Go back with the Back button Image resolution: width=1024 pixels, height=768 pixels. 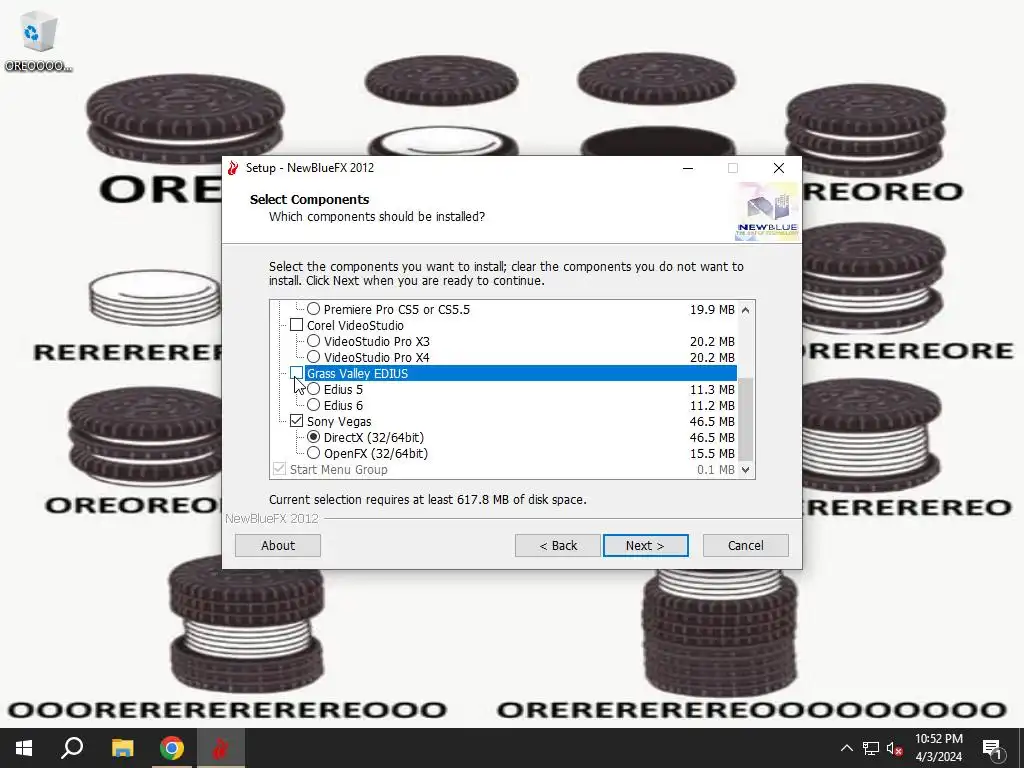(558, 545)
